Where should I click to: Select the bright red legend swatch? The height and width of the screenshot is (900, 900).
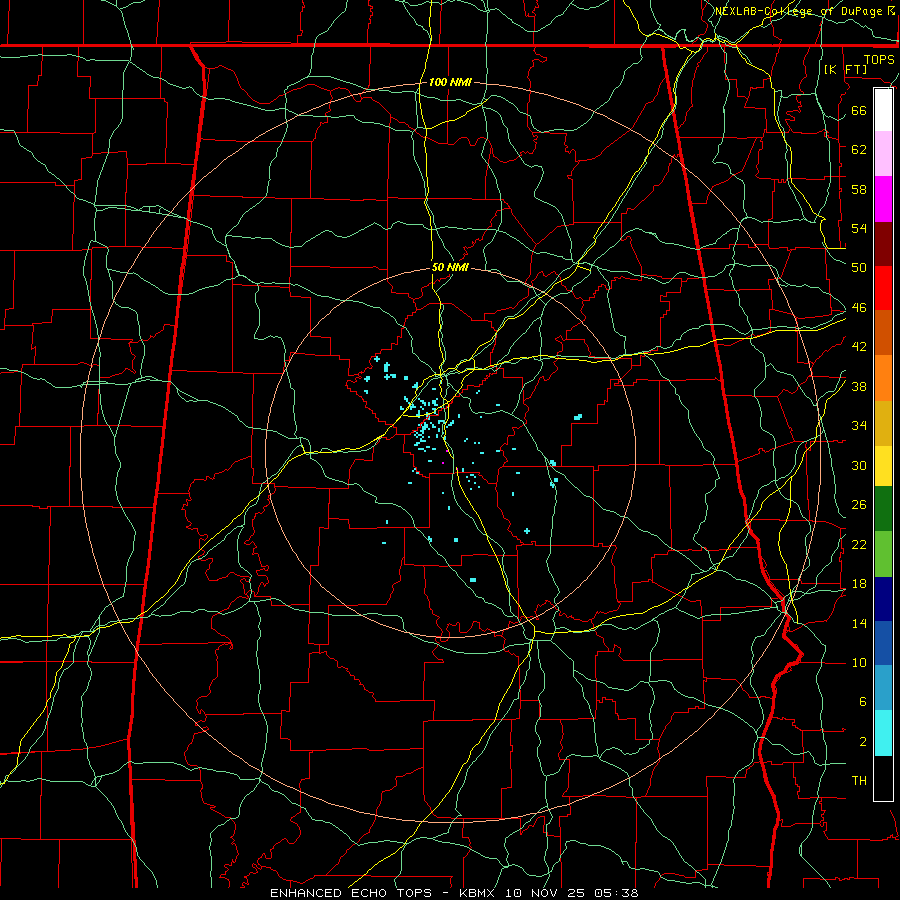pyautogui.click(x=883, y=288)
